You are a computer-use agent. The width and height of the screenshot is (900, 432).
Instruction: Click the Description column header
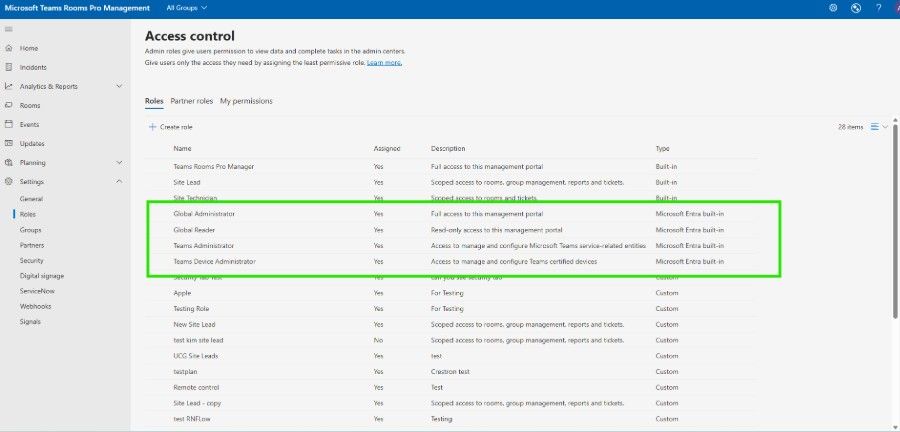click(448, 149)
